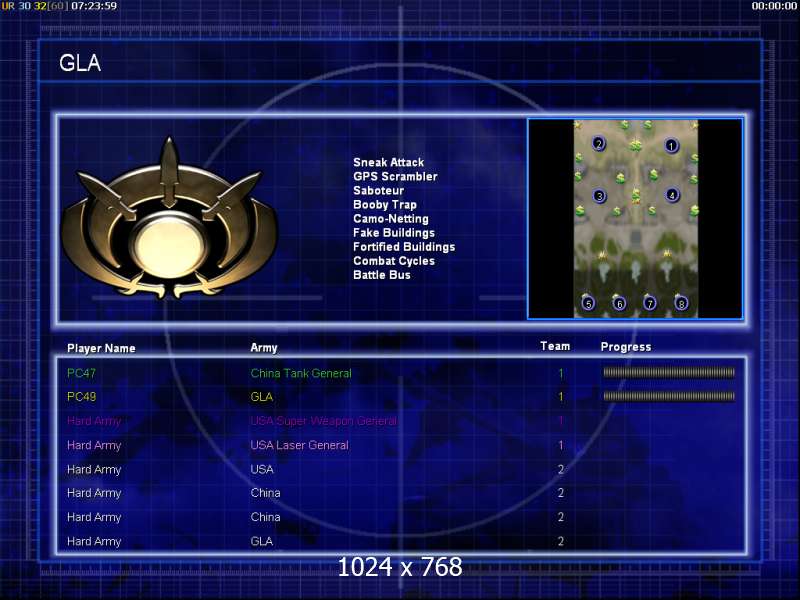The height and width of the screenshot is (600, 800).
Task: Click PC49's loading progress bar
Action: [x=669, y=396]
